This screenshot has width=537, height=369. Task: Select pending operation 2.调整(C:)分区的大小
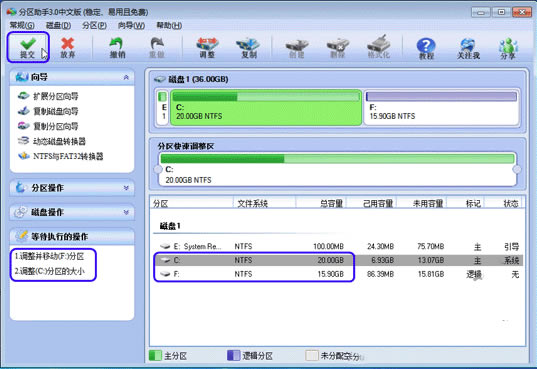tap(49, 271)
